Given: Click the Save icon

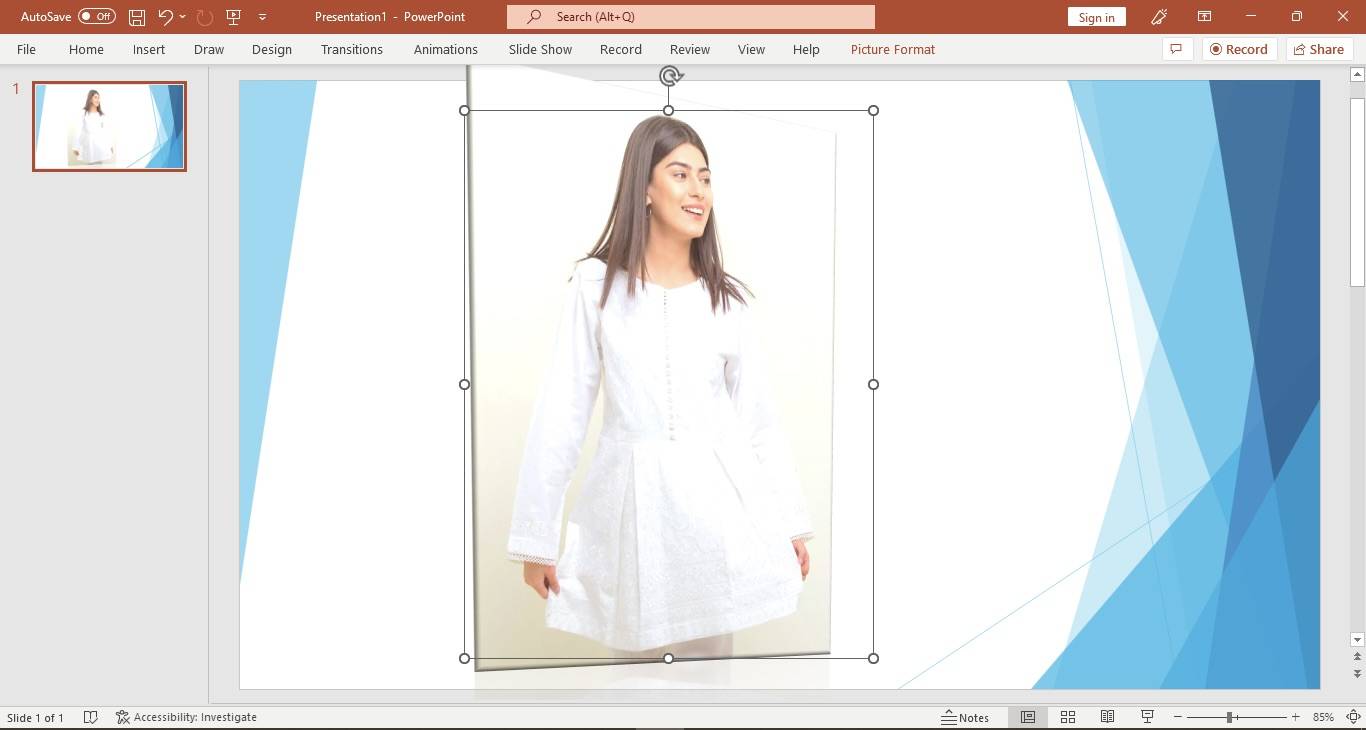Looking at the screenshot, I should (x=136, y=16).
